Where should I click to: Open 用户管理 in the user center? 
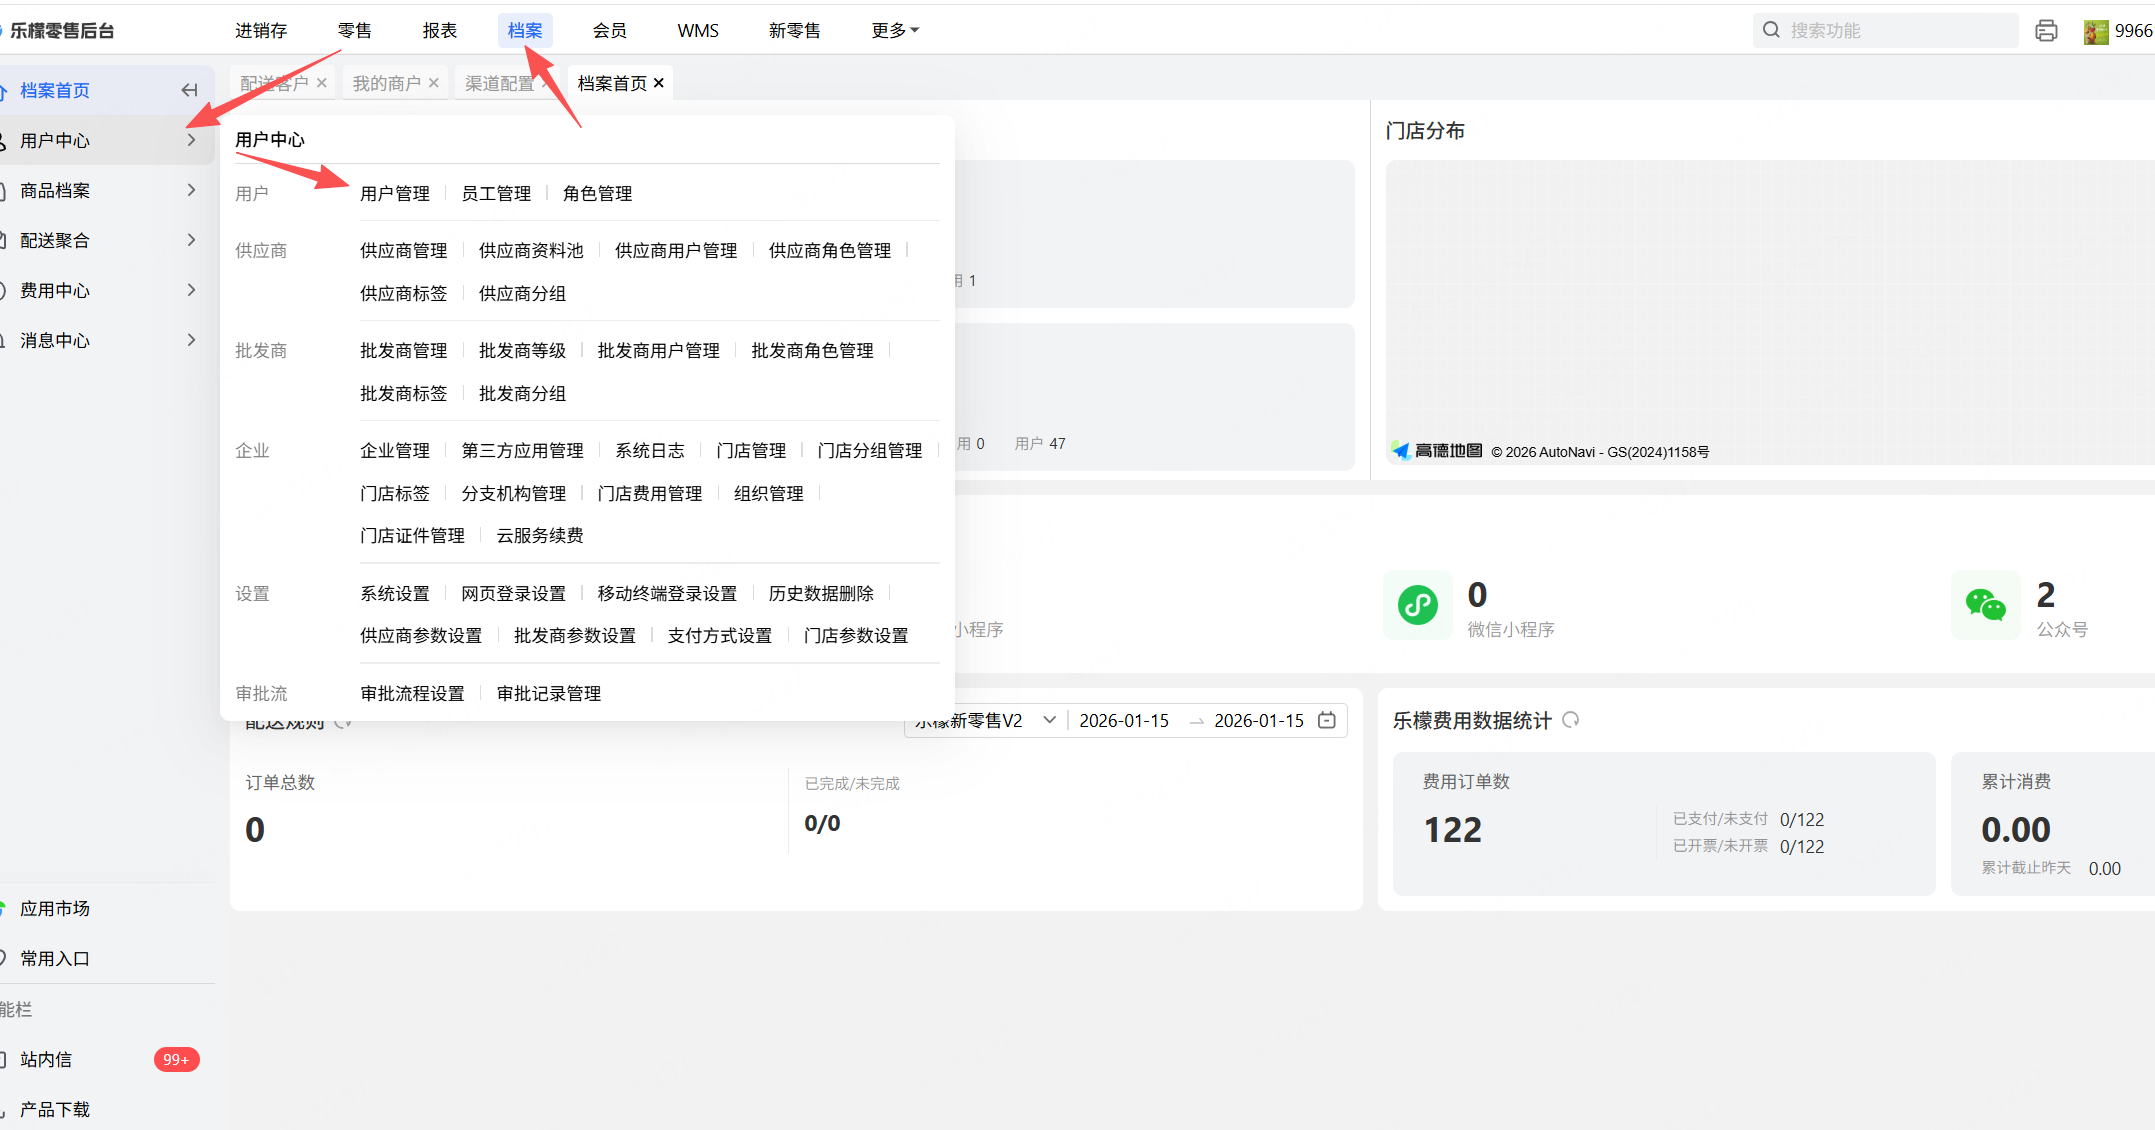(x=394, y=193)
